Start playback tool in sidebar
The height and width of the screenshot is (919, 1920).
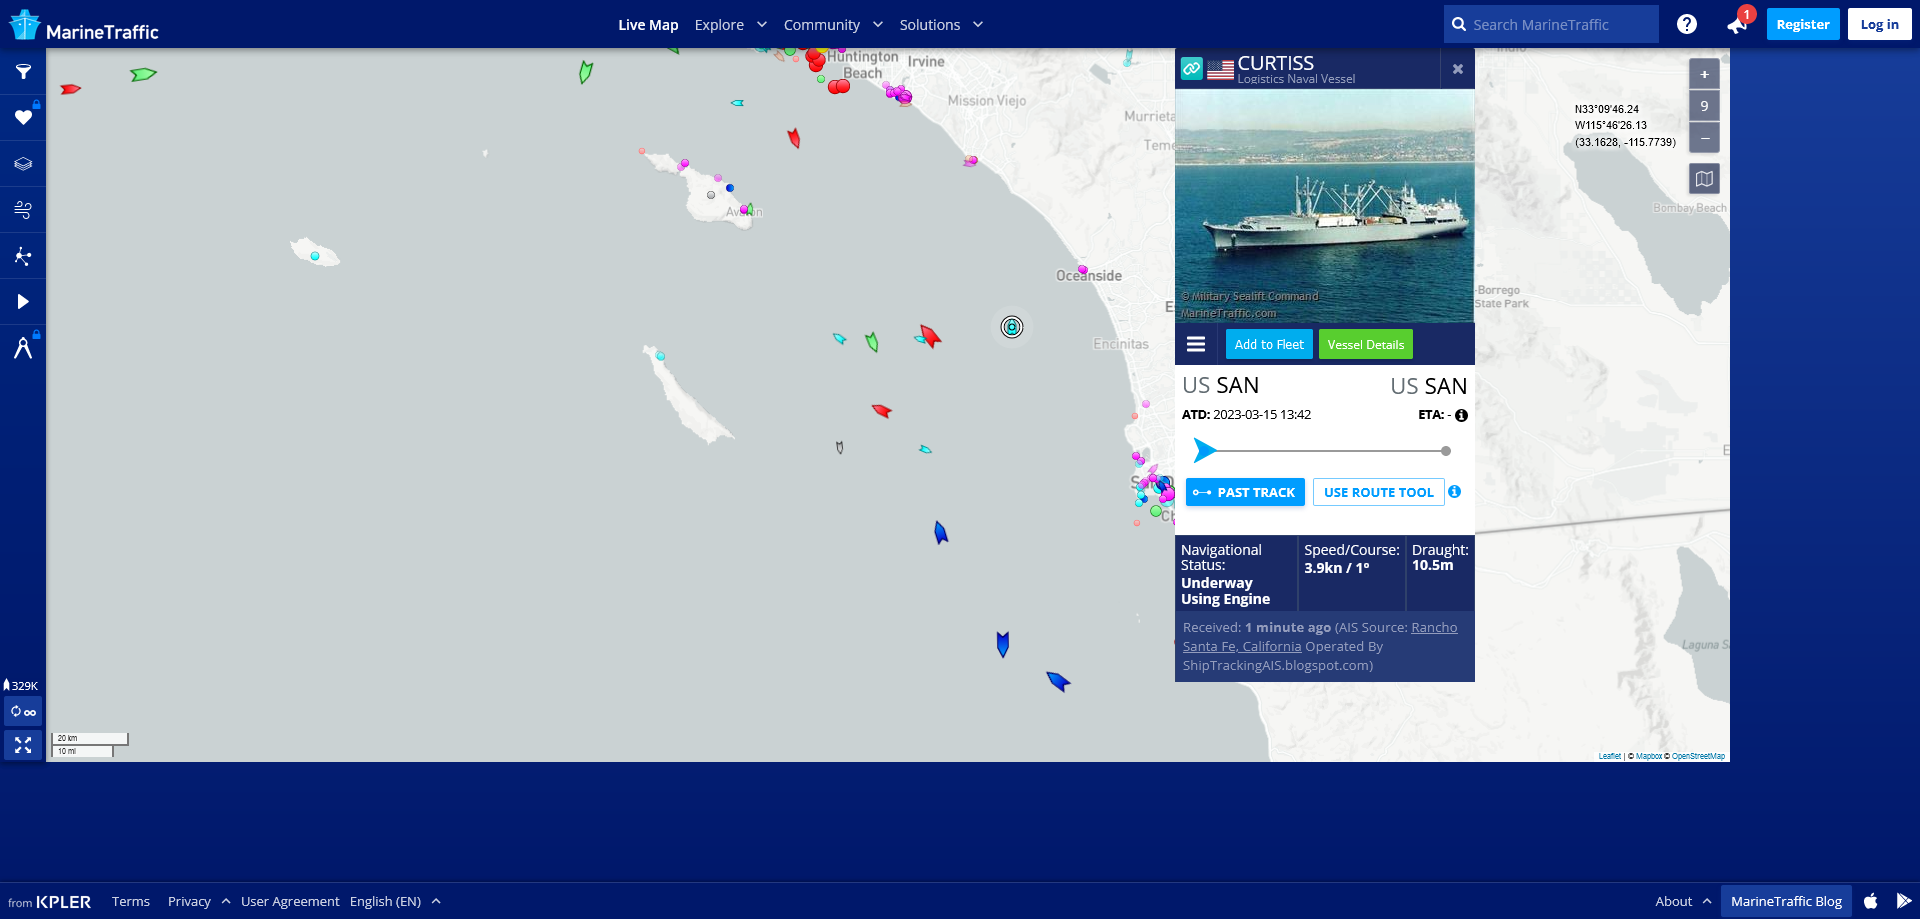pyautogui.click(x=23, y=302)
